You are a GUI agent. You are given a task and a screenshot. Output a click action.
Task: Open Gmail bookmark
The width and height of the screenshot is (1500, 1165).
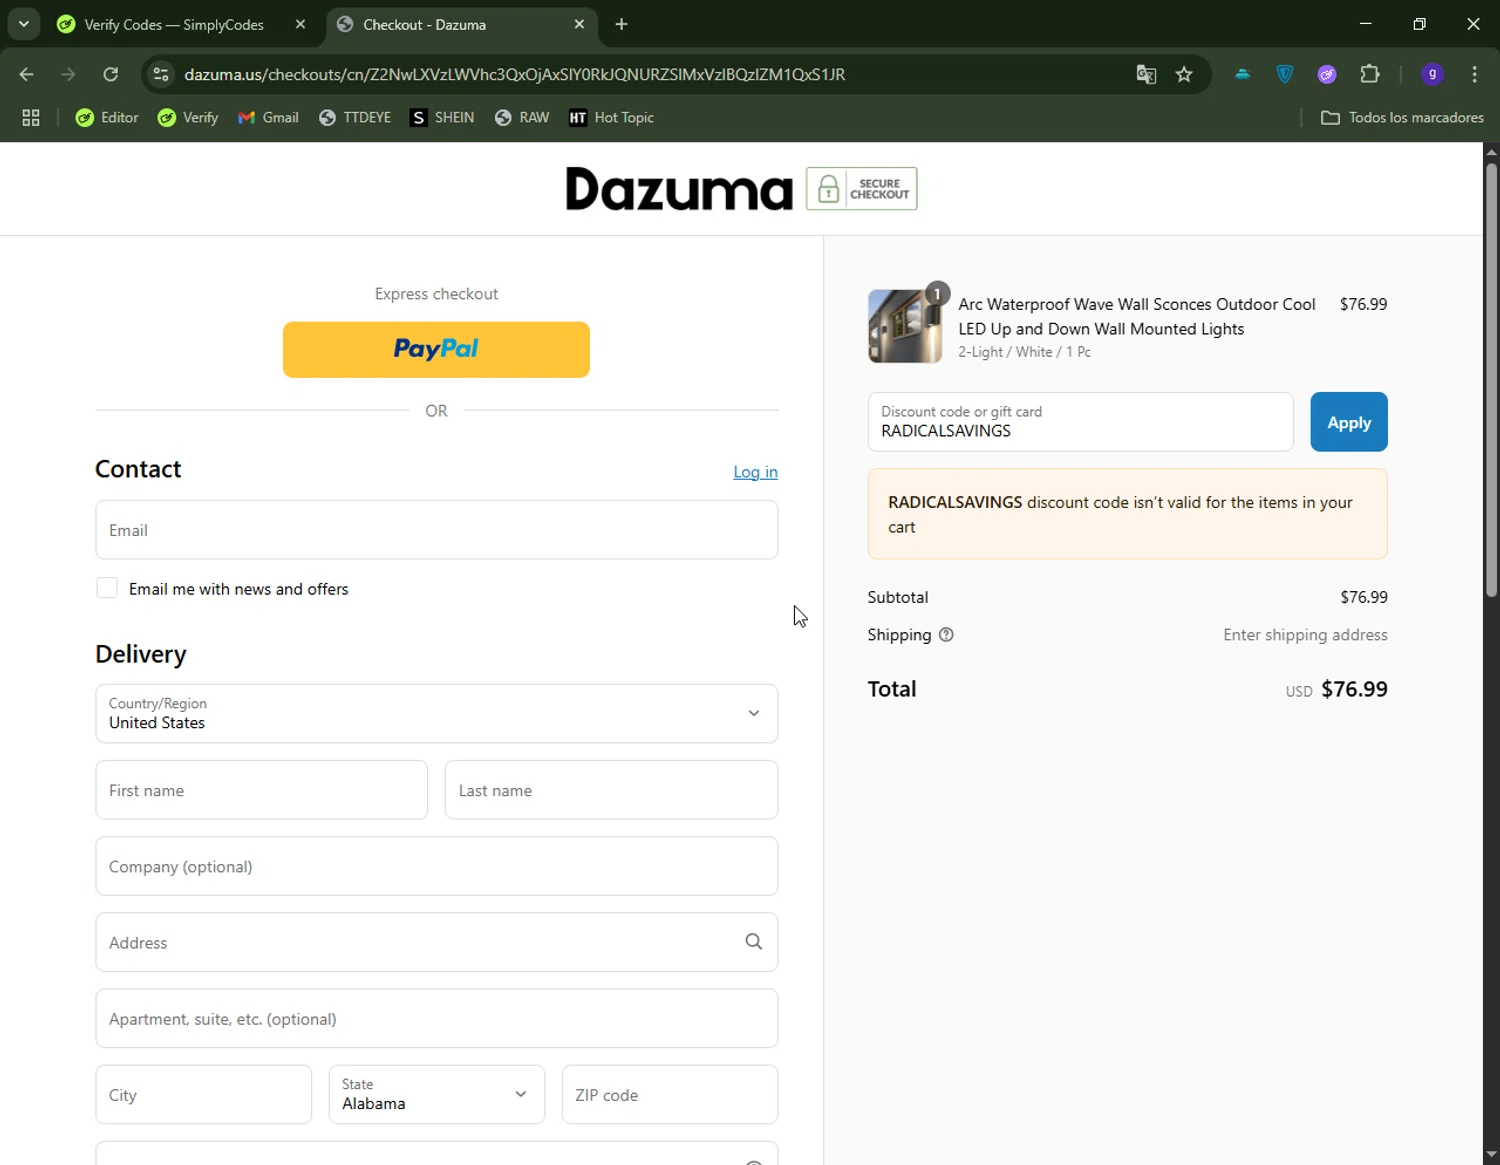[x=268, y=118]
